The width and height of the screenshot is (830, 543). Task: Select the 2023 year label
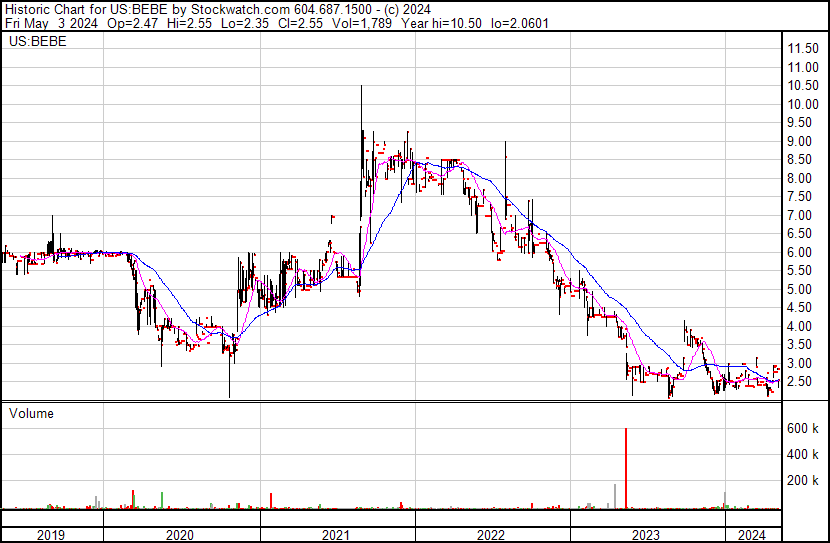tap(646, 535)
